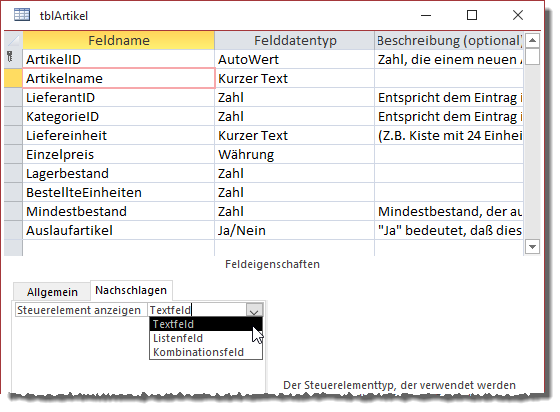The image size is (560, 412).
Task: Click the primary key icon beside ArtikelID
Action: point(10,57)
